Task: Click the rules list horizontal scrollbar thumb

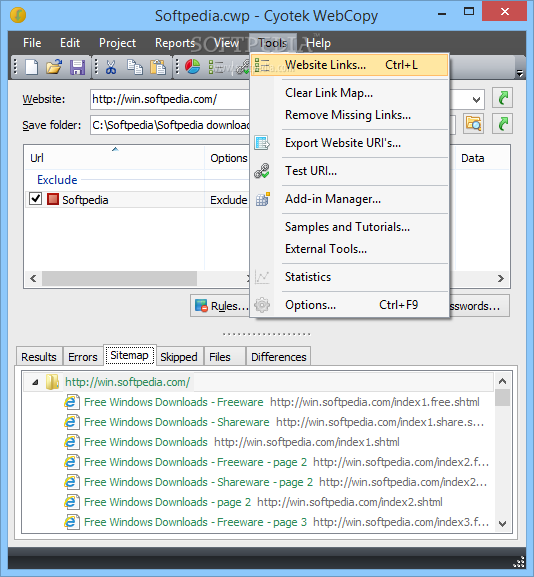Action: 119,278
